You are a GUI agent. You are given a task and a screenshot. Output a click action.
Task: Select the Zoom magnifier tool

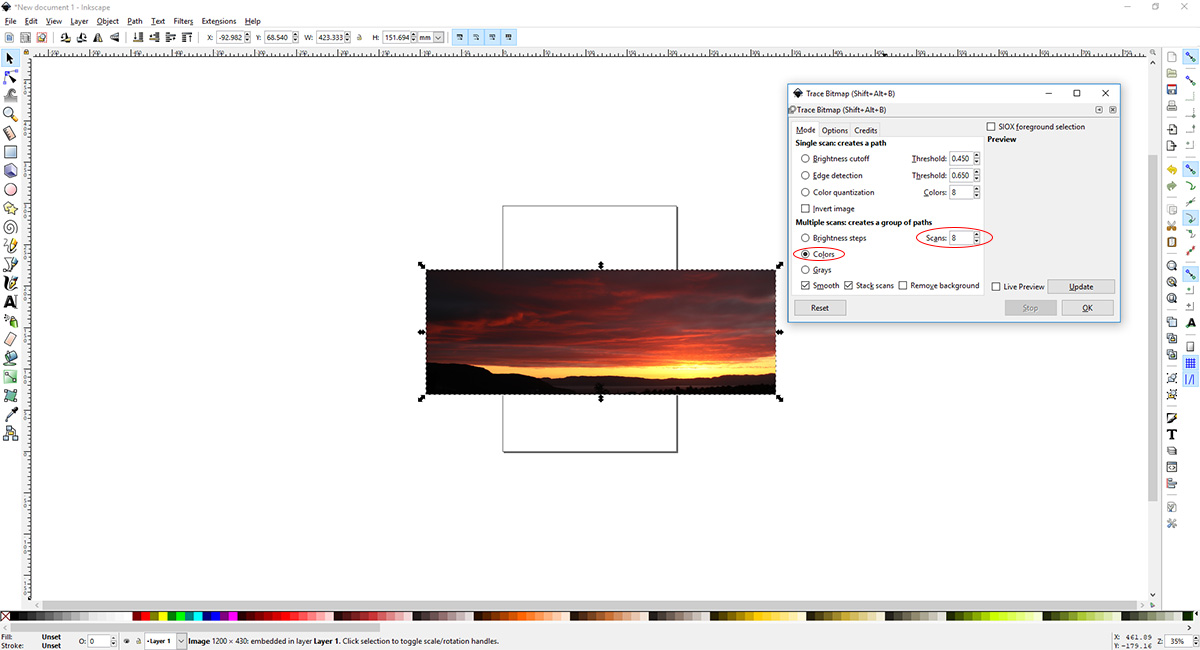pyautogui.click(x=10, y=115)
